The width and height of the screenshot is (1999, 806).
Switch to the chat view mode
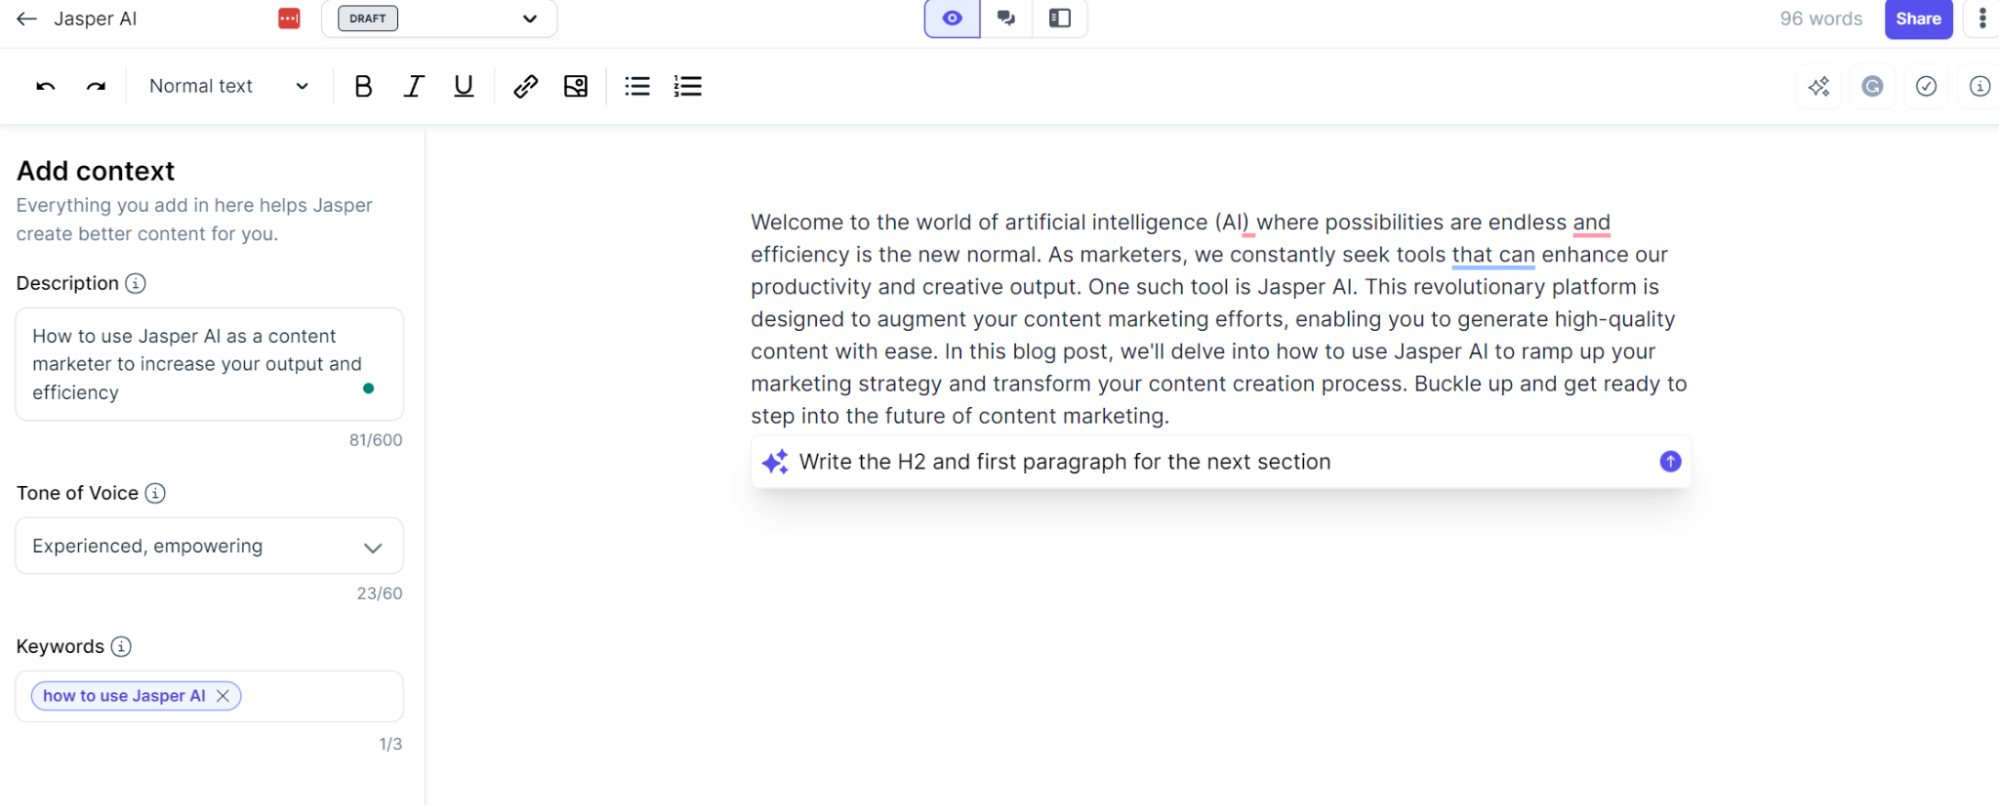pyautogui.click(x=1006, y=19)
